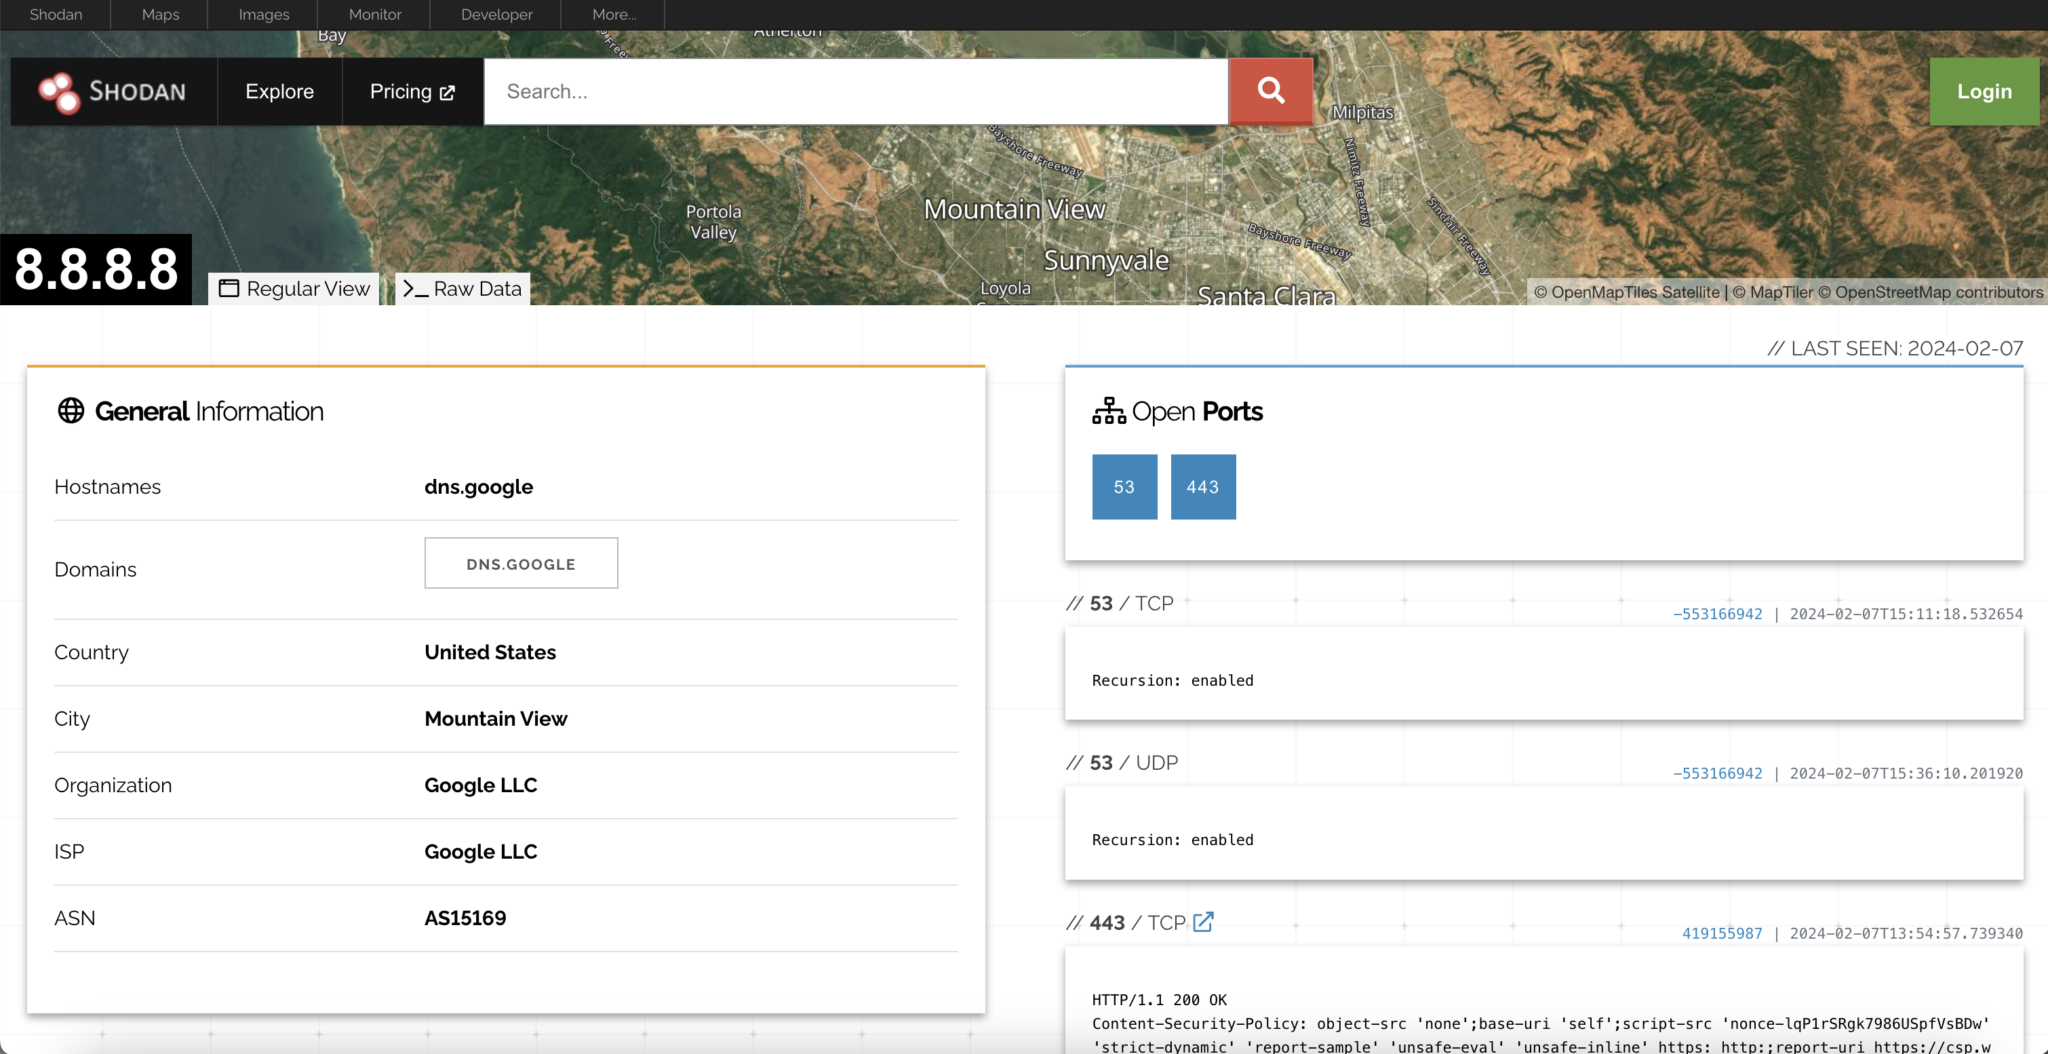Select the DNS.GOOGLE domain button
Viewport: 2048px width, 1054px height.
pos(520,563)
